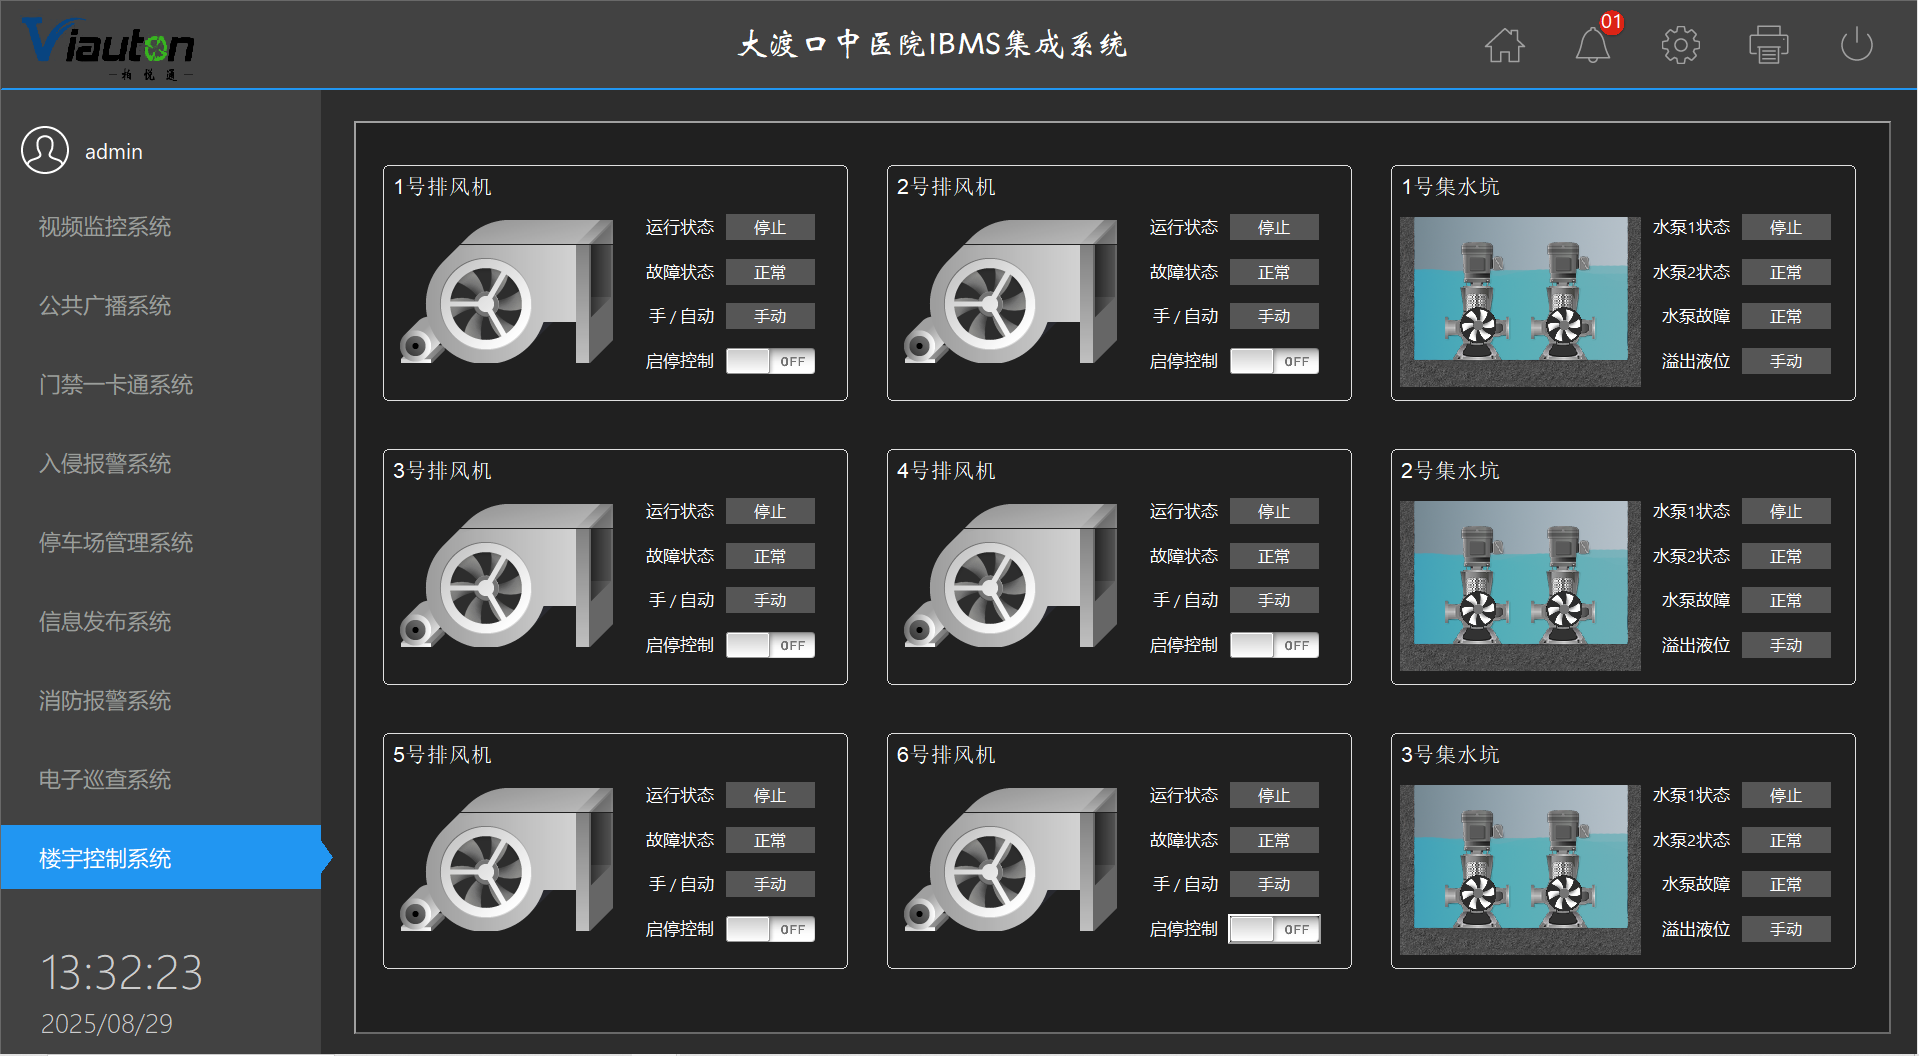Open the alarm notification bell
The width and height of the screenshot is (1919, 1056).
pyautogui.click(x=1592, y=45)
